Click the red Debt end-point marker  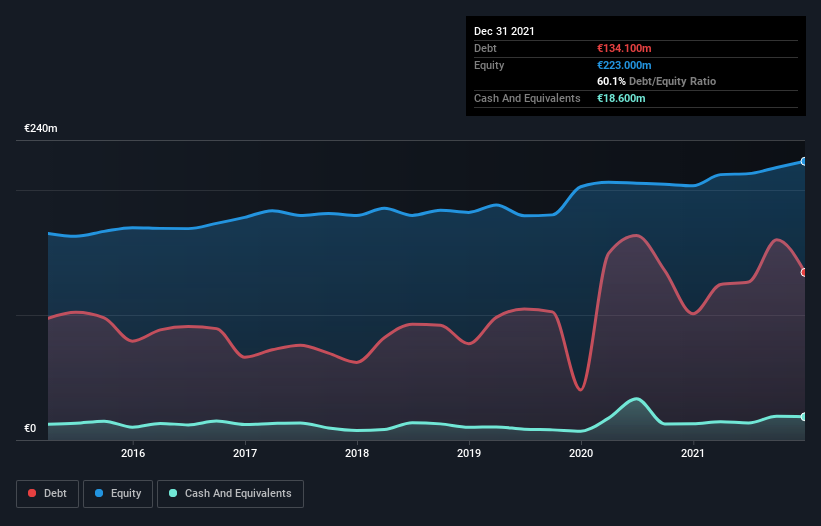pyautogui.click(x=804, y=273)
